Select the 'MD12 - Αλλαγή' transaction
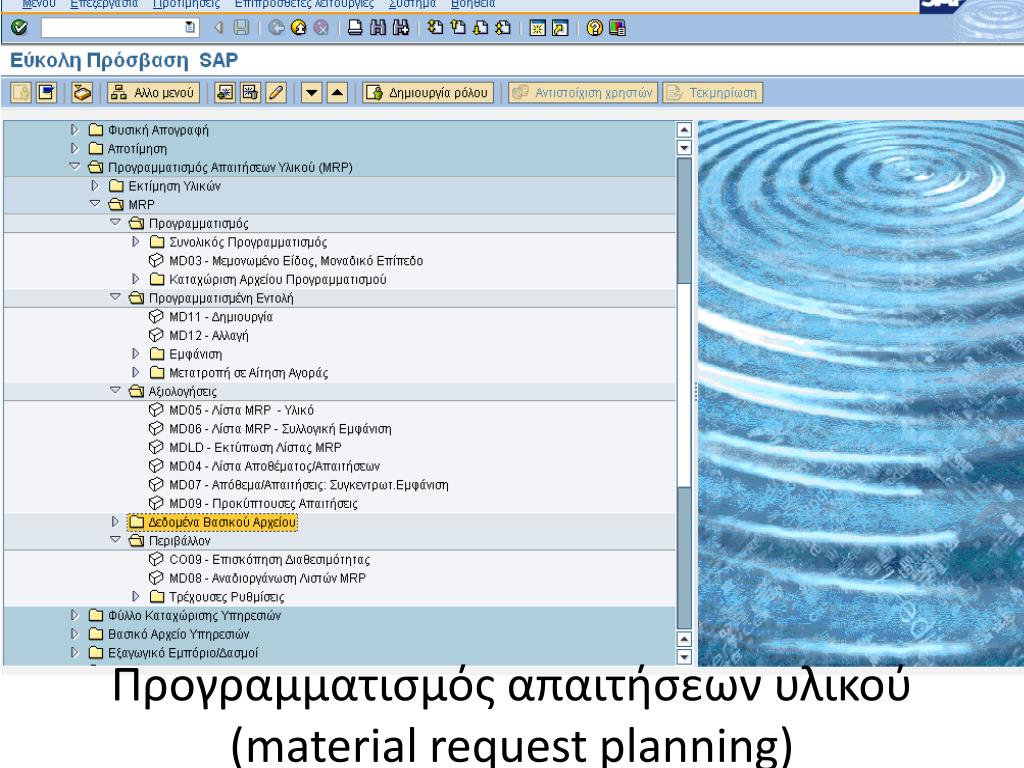This screenshot has height=768, width=1024. (x=208, y=335)
